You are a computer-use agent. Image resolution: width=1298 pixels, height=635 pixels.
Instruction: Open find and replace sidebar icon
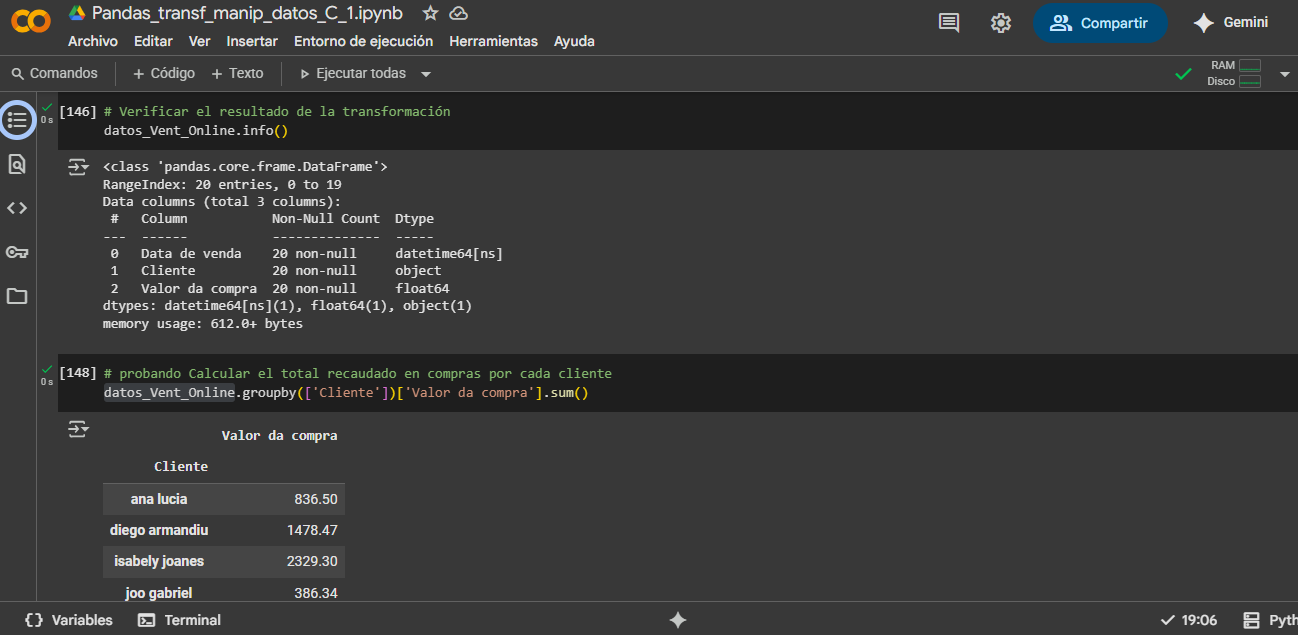click(x=17, y=164)
